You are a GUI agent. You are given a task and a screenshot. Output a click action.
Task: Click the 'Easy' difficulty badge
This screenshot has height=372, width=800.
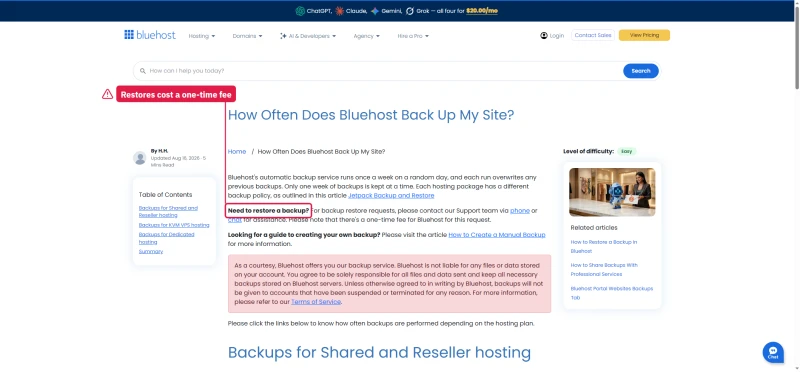[x=627, y=152]
